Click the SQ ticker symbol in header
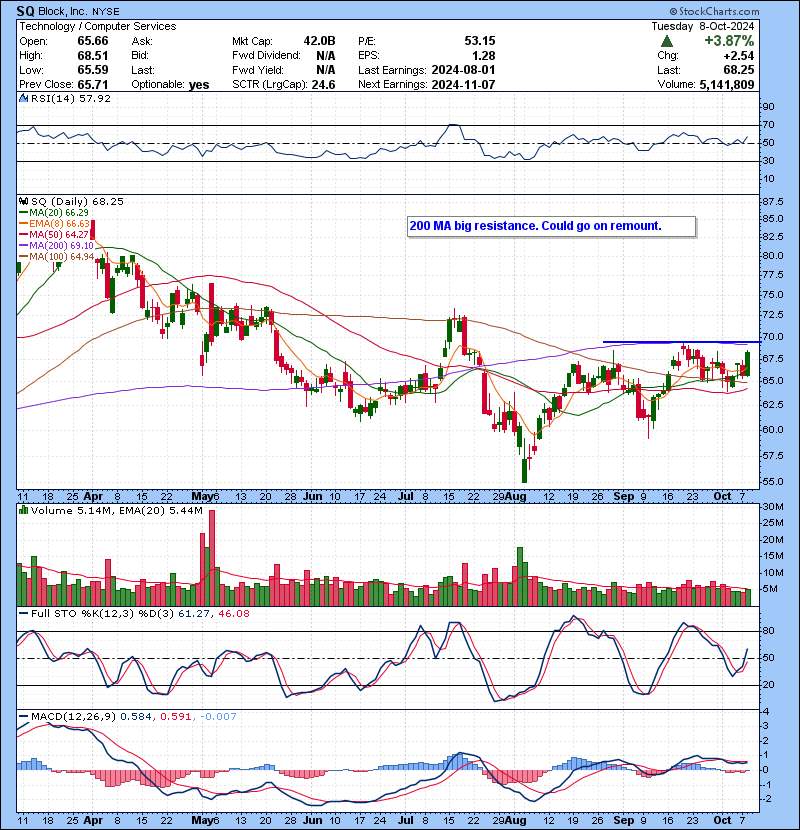 25,11
